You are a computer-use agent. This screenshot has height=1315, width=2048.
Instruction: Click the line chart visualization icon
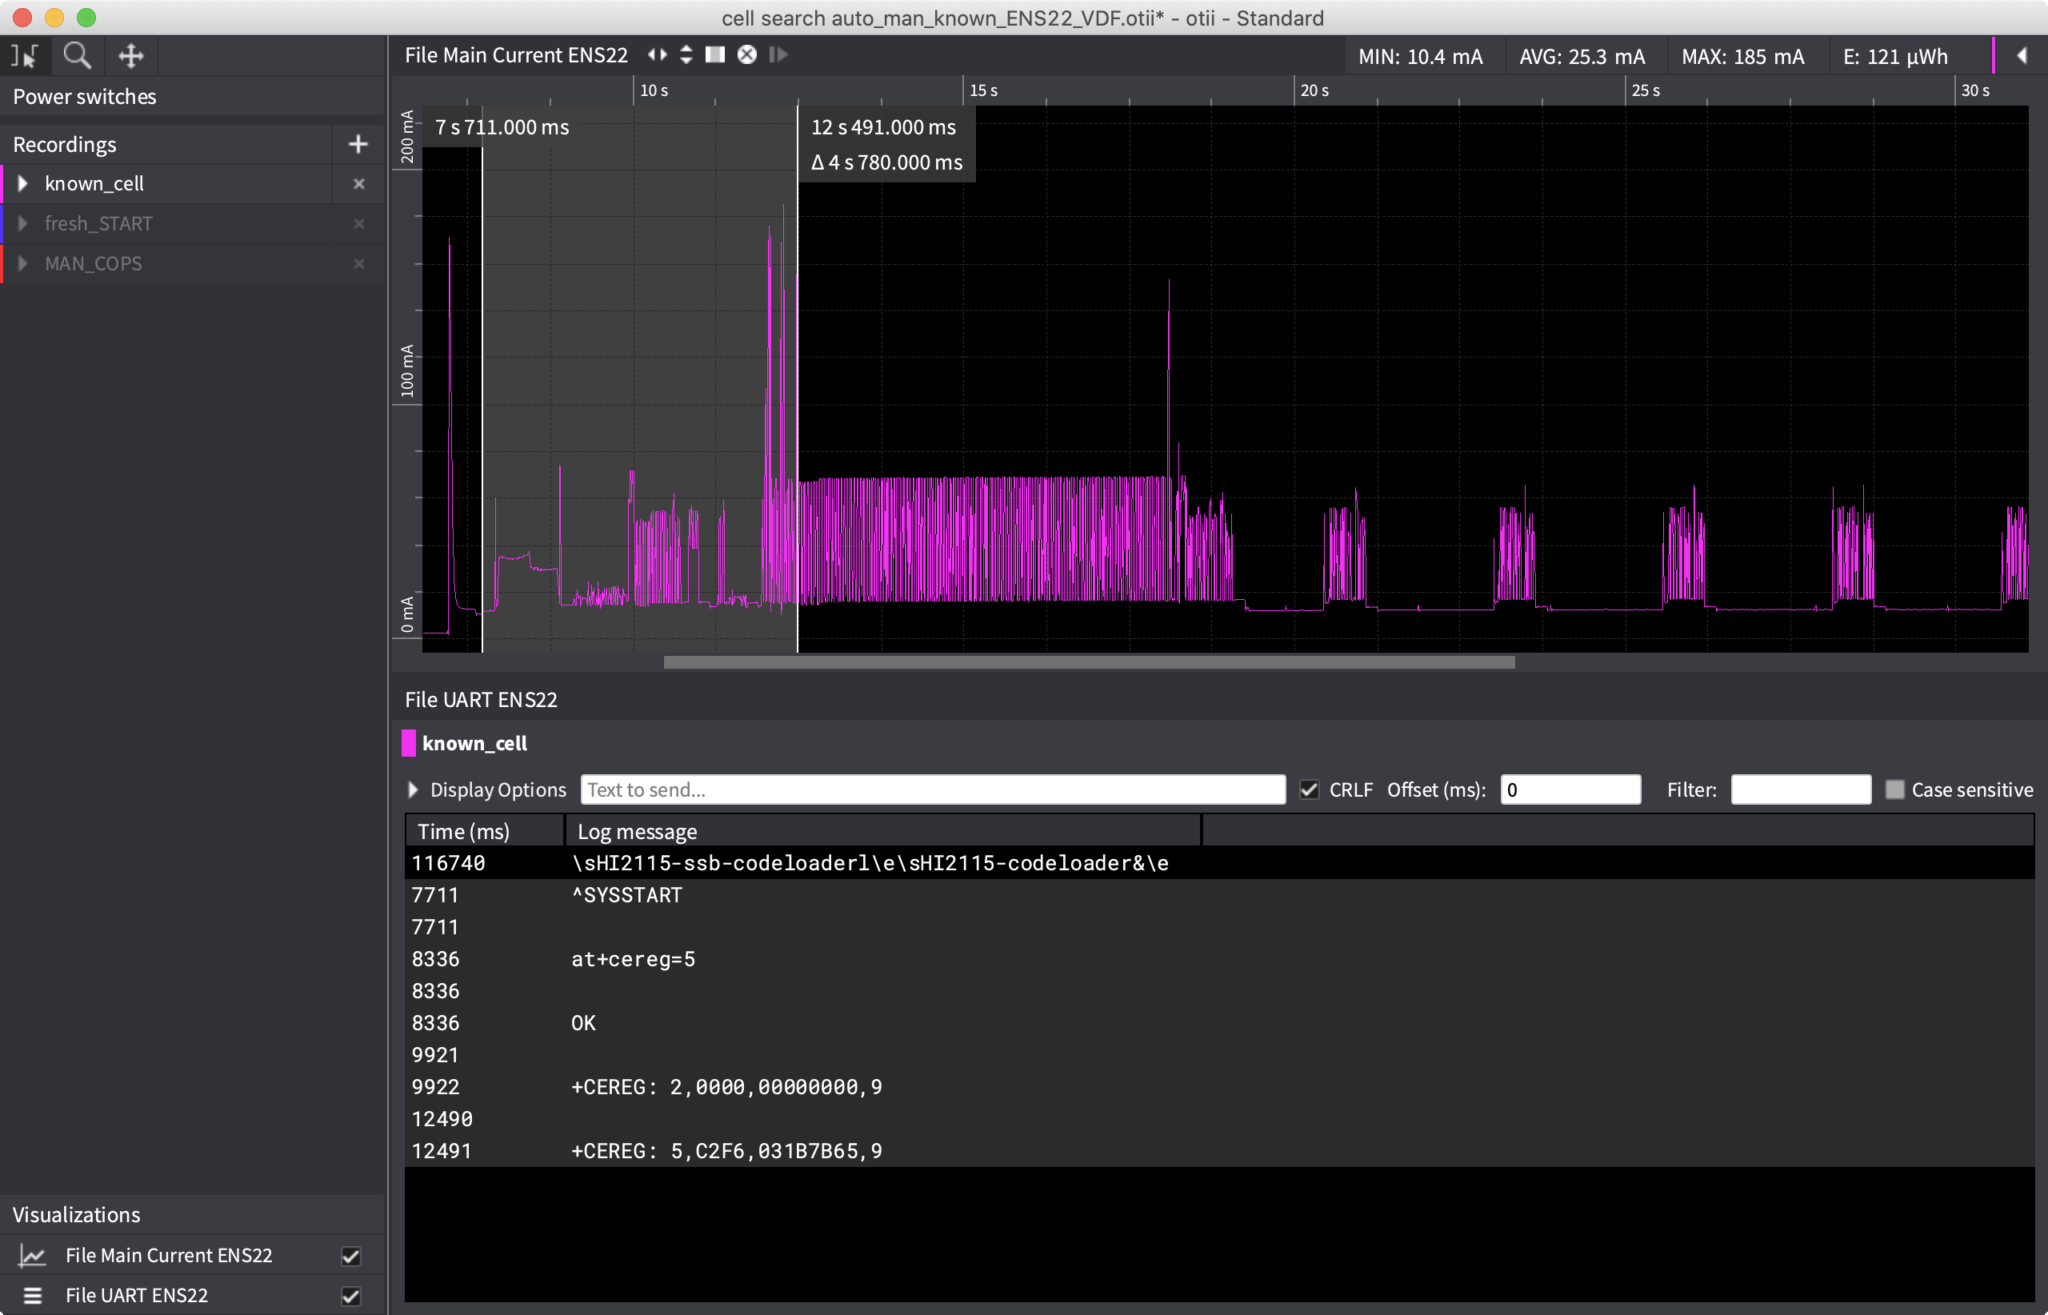(x=32, y=1256)
